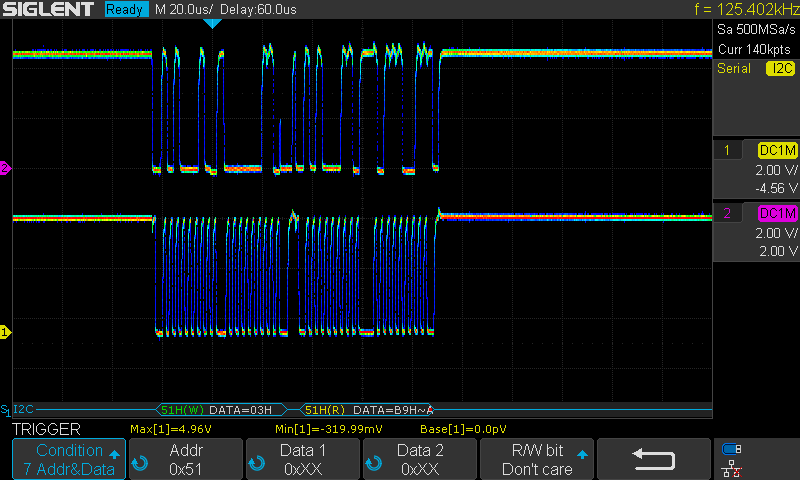Click the S1 I2C decode bus label
The width and height of the screenshot is (800, 480).
coord(17,409)
